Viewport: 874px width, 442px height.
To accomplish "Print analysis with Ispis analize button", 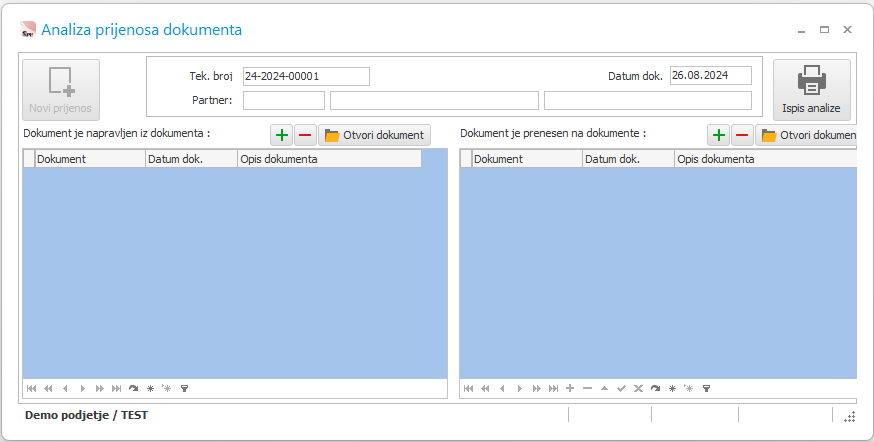I will (812, 90).
